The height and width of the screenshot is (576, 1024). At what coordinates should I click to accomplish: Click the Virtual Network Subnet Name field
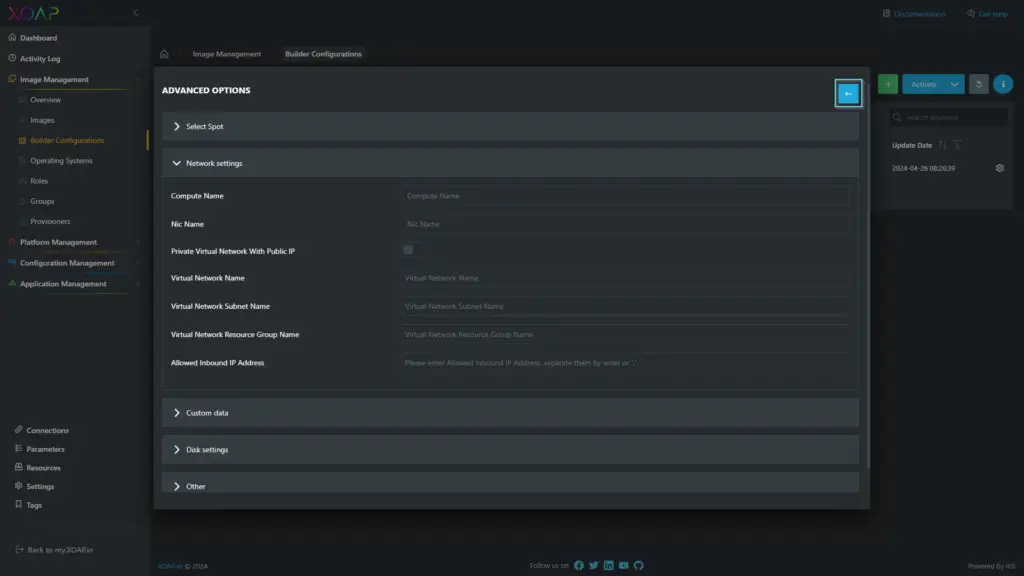click(x=626, y=306)
